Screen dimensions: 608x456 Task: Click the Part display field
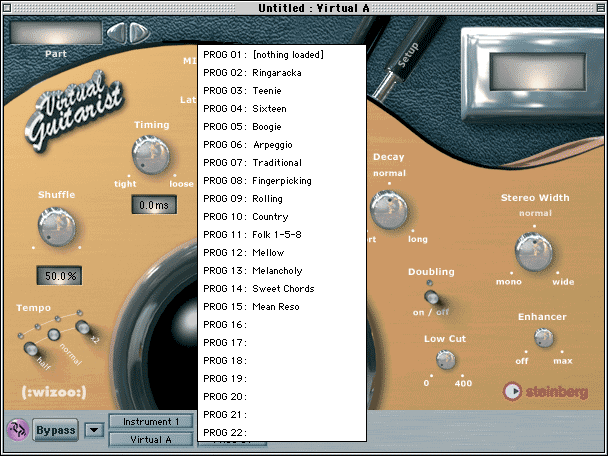[x=55, y=32]
